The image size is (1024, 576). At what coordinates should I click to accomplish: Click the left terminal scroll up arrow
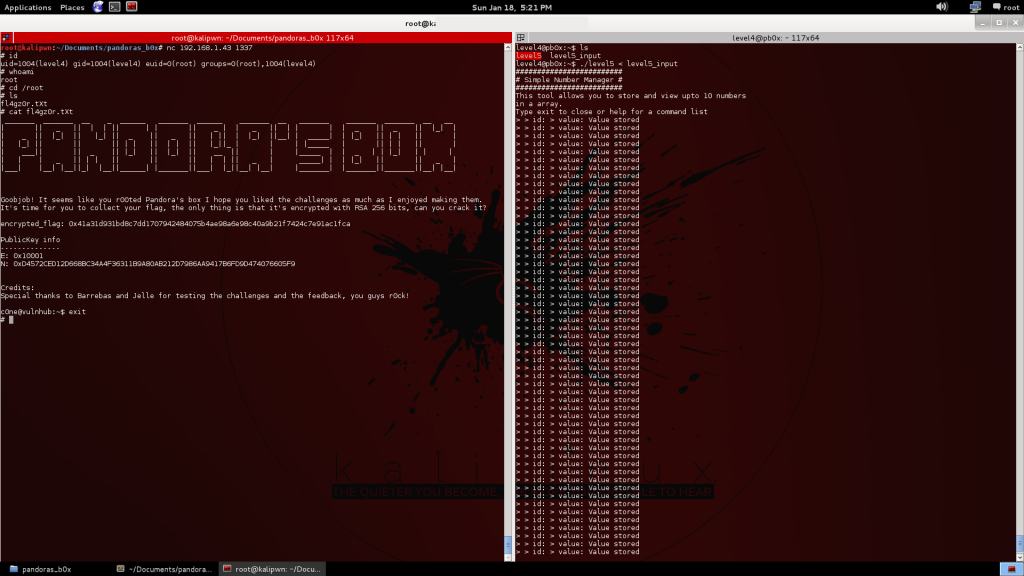(x=507, y=48)
